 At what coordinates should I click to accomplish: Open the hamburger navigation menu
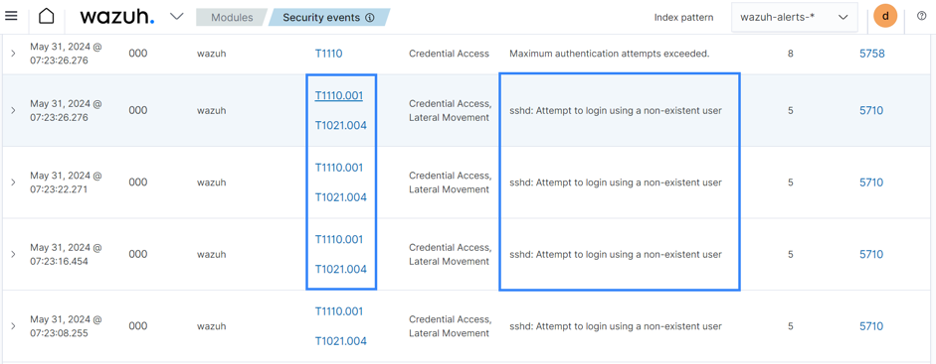[x=11, y=16]
